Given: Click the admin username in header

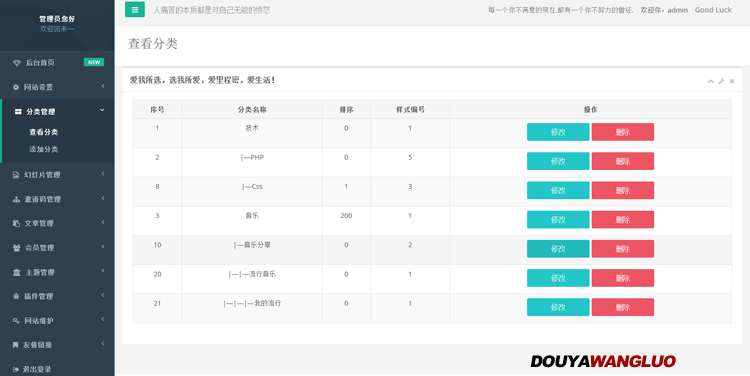Looking at the screenshot, I should (678, 10).
